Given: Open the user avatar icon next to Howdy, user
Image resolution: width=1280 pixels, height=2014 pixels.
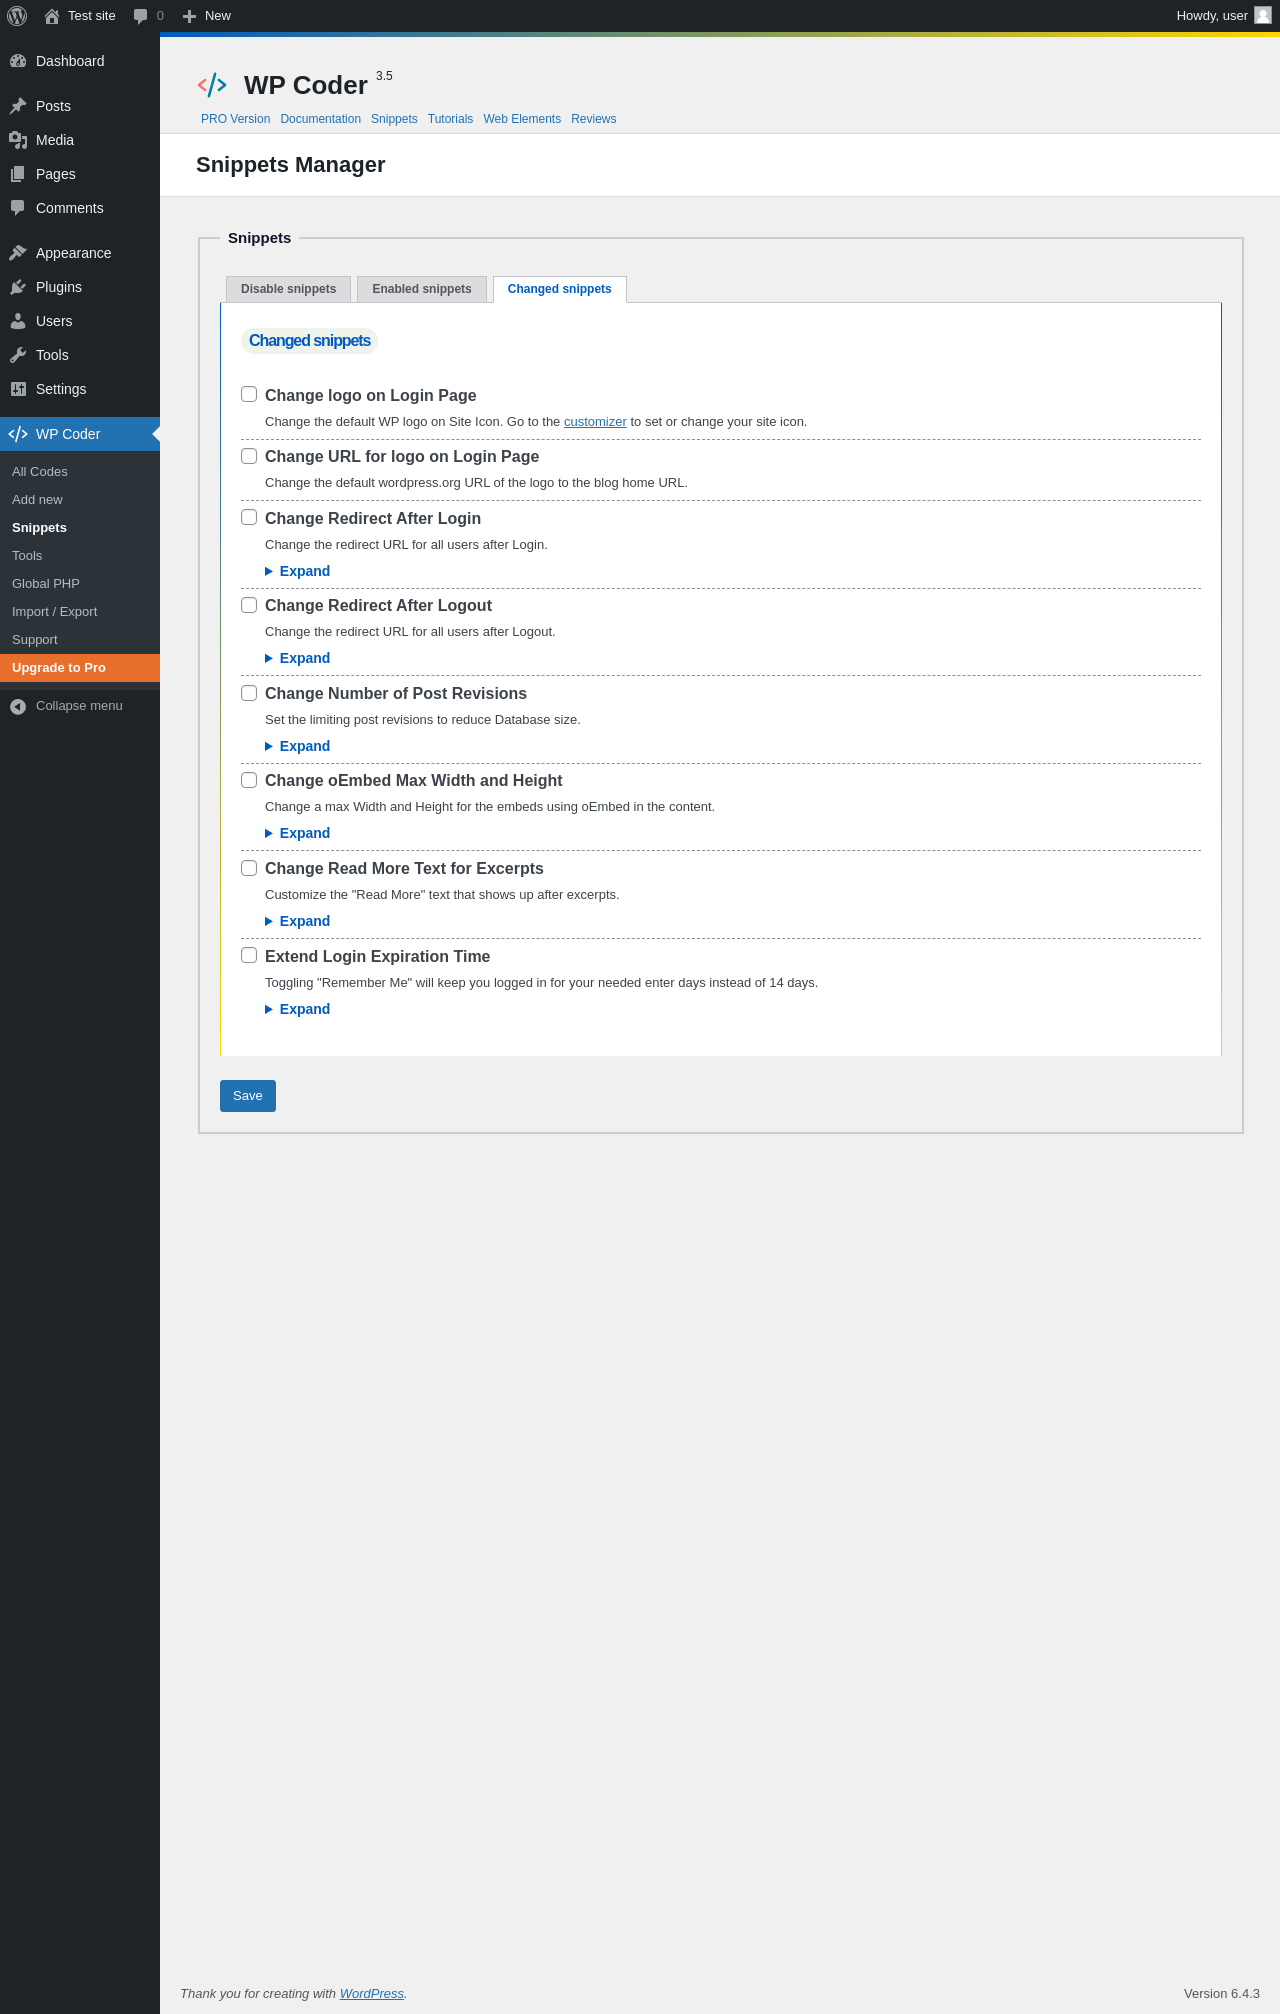Looking at the screenshot, I should point(1263,15).
